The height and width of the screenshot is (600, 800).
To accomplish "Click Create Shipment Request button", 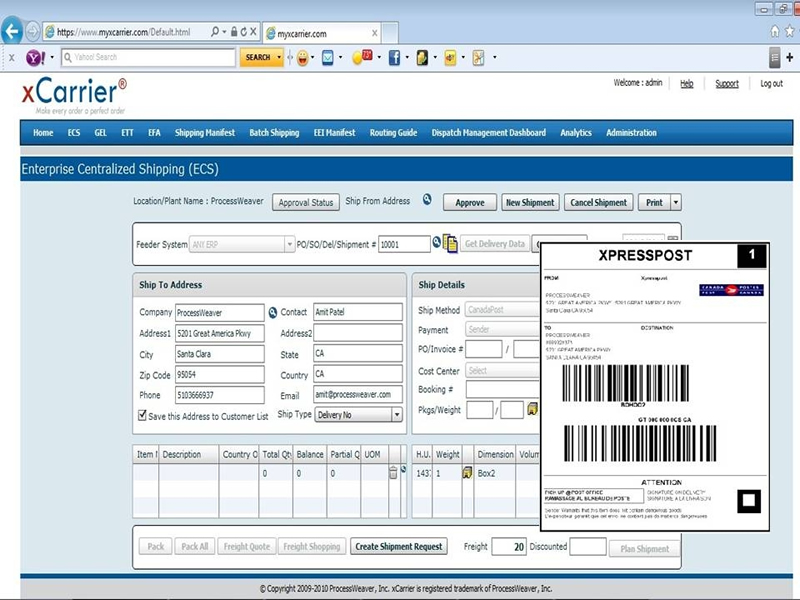I will click(x=398, y=546).
